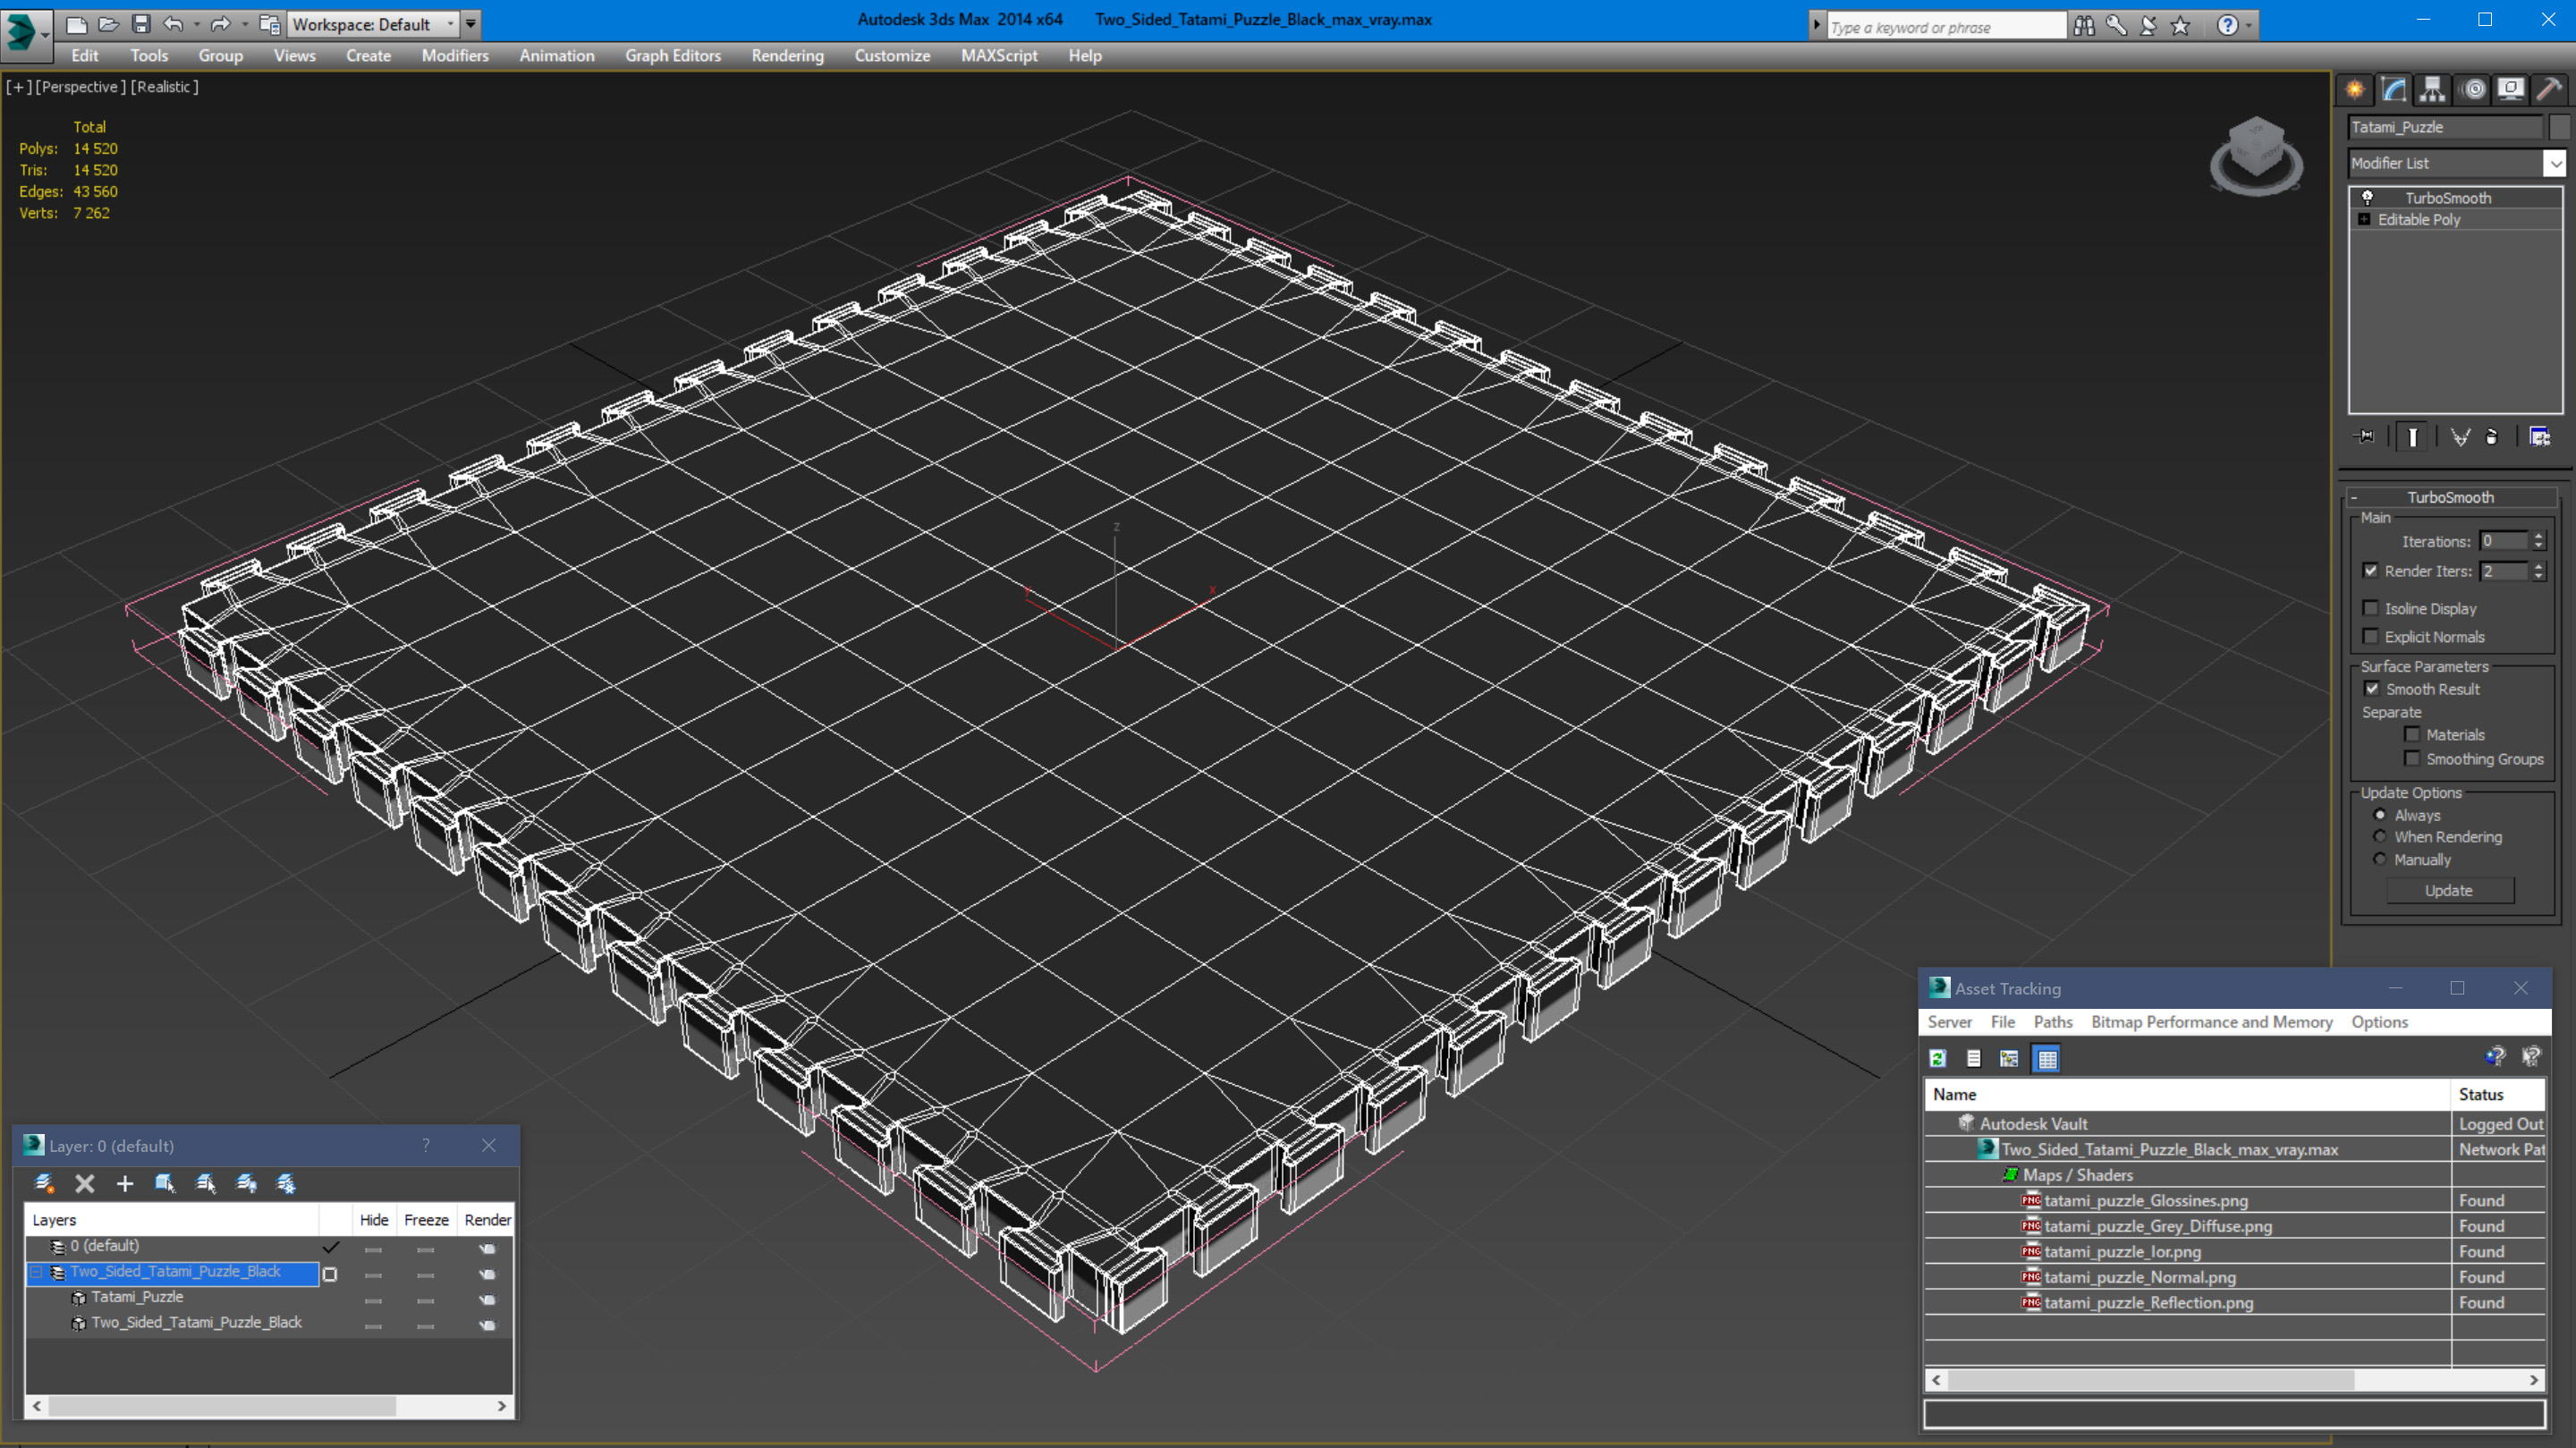Click the Create New Layer icon
Image resolution: width=2576 pixels, height=1448 pixels.
[x=44, y=1183]
